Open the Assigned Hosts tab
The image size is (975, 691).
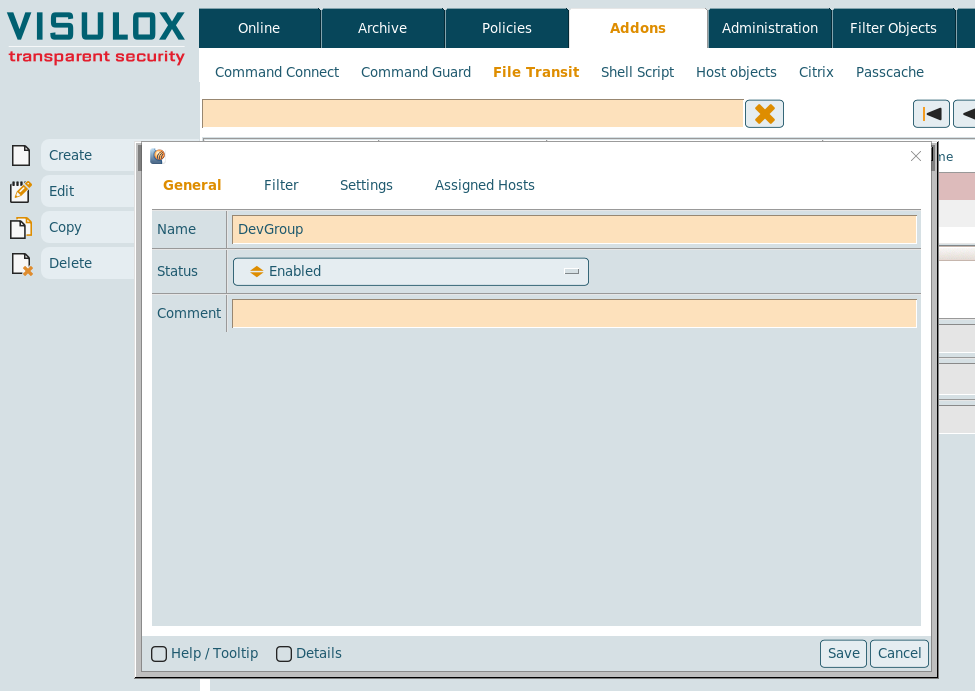484,185
